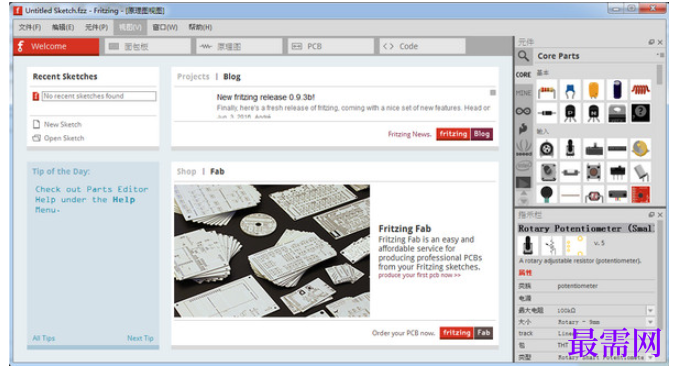Select the mystery part question-mark icon
This screenshot has height=374, width=680.
(641, 113)
